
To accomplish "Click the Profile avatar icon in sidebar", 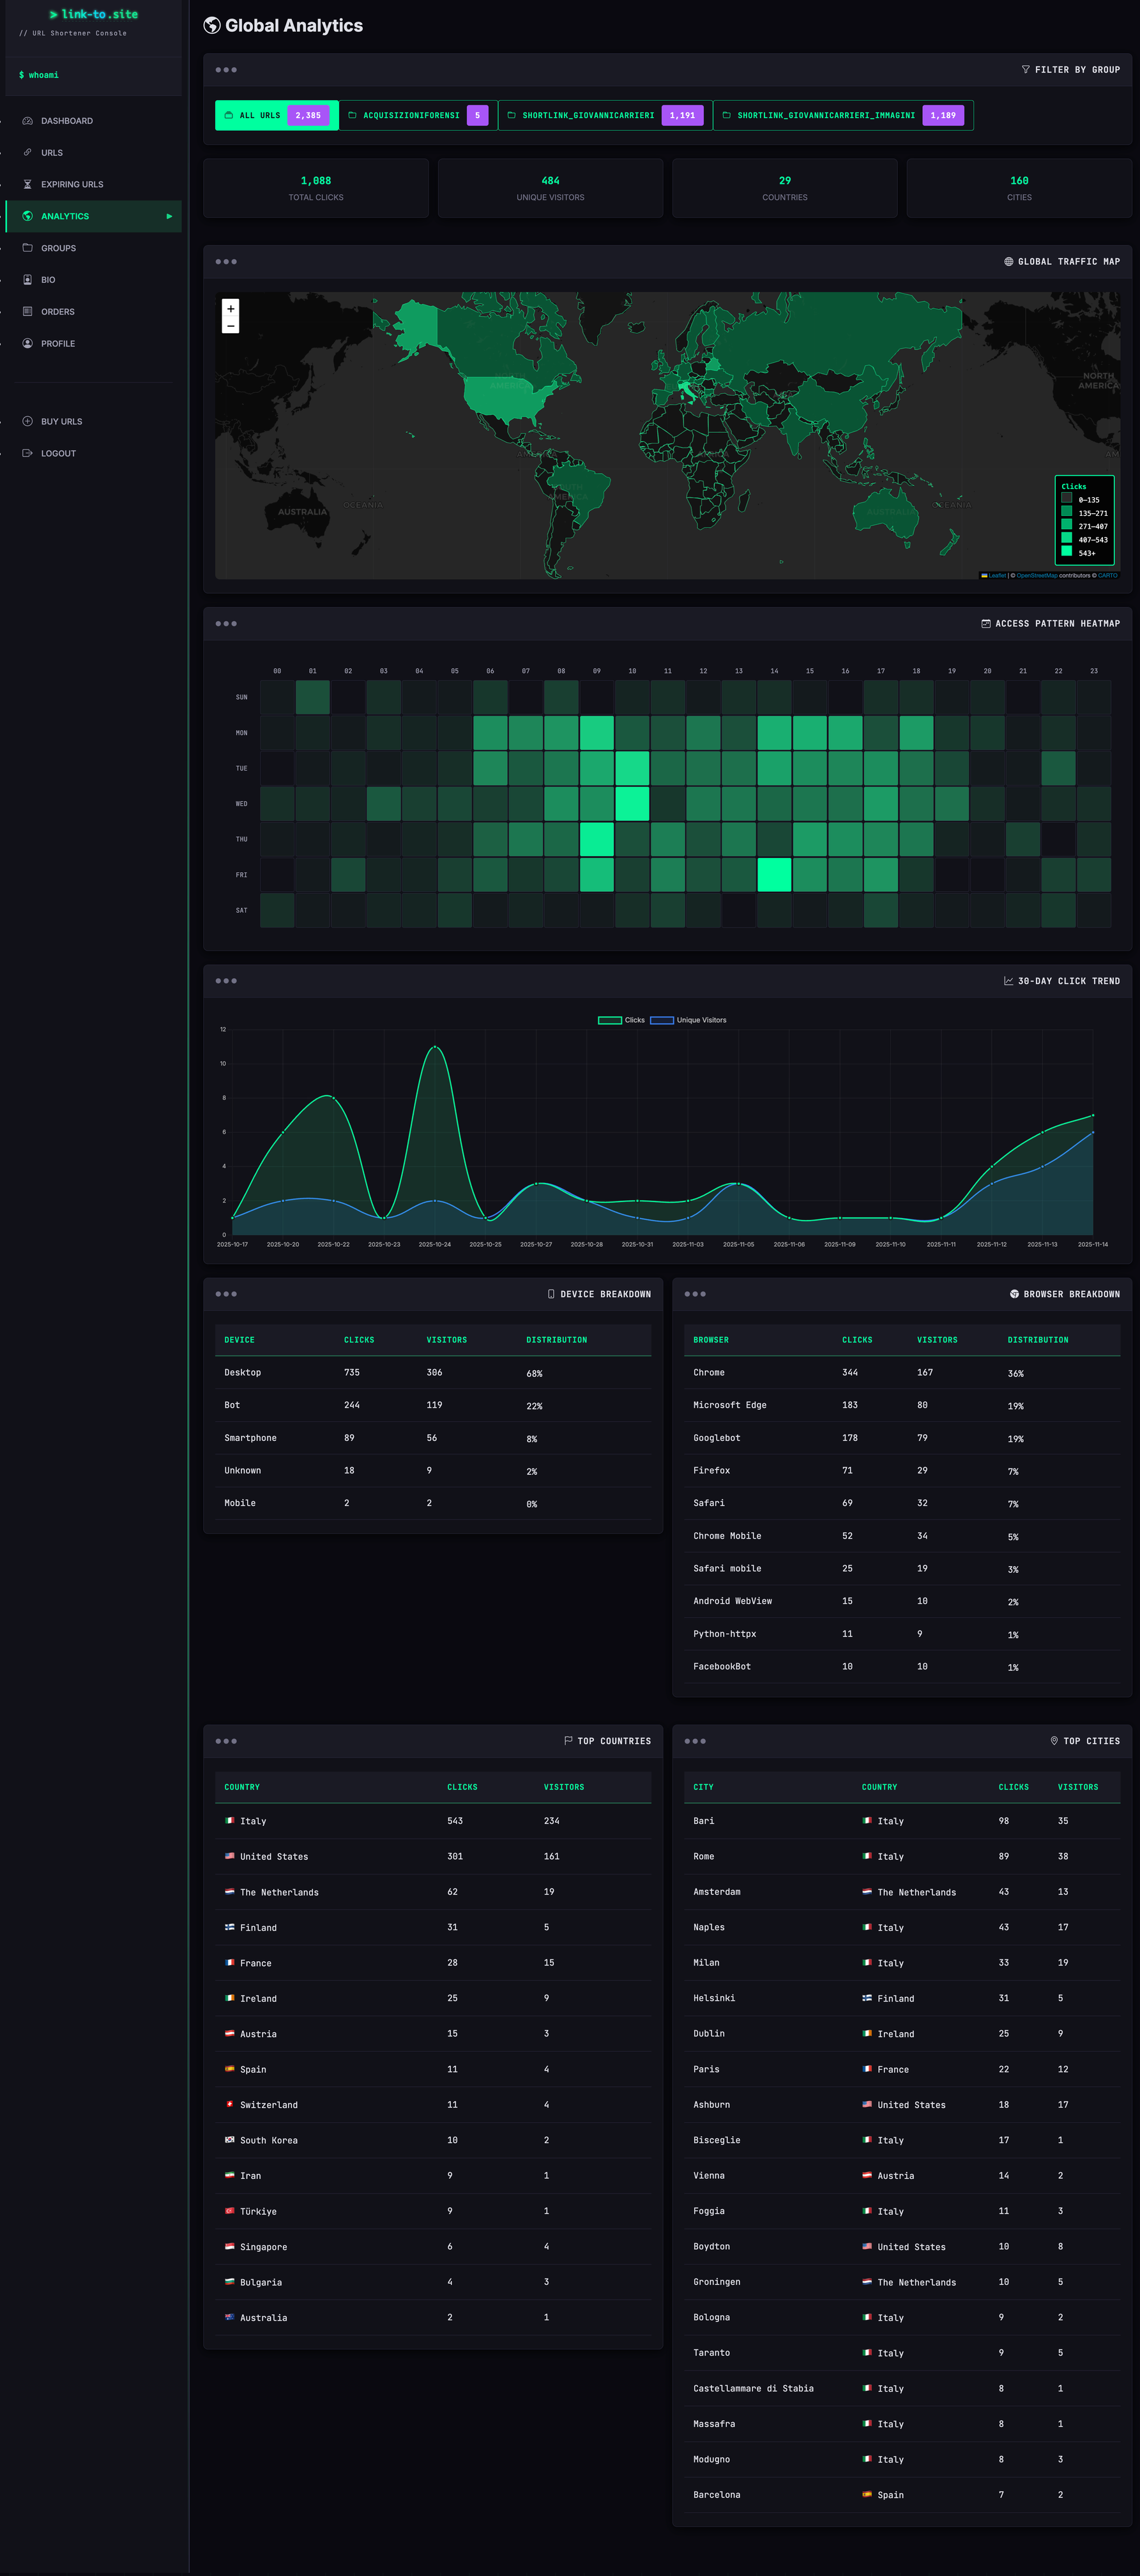I will (x=27, y=343).
